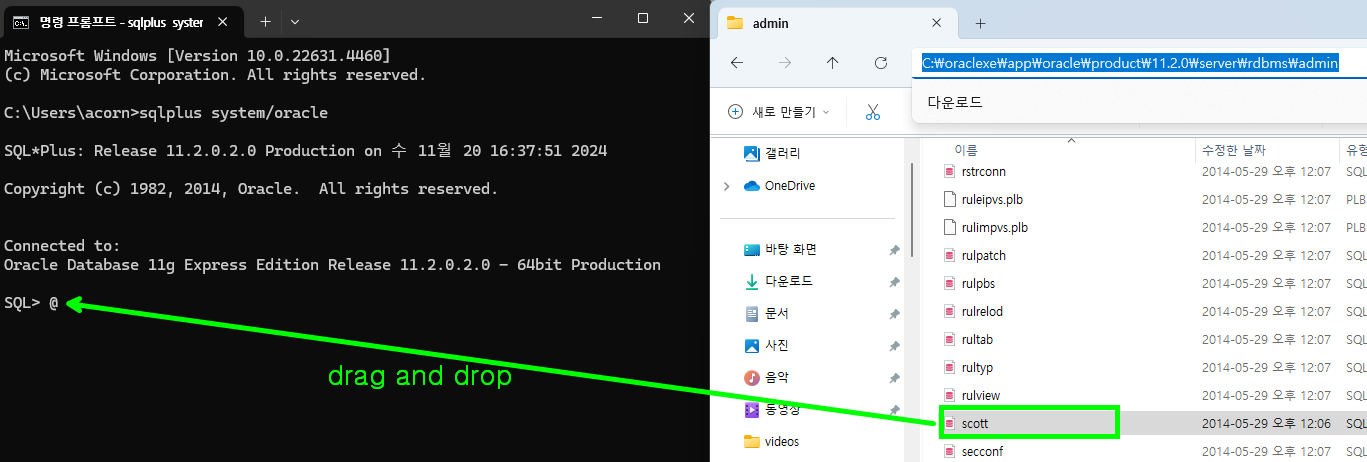The height and width of the screenshot is (462, 1367).
Task: Unpin 바탕 화면 via its pin icon
Action: [894, 250]
